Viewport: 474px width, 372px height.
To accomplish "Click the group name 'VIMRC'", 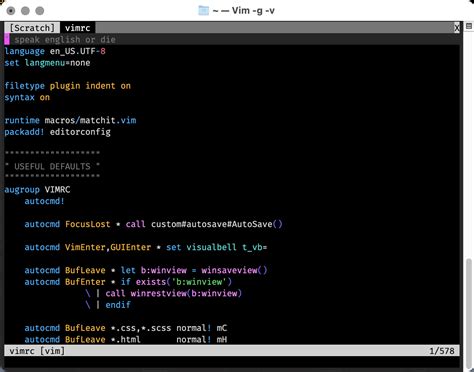I will [57, 190].
